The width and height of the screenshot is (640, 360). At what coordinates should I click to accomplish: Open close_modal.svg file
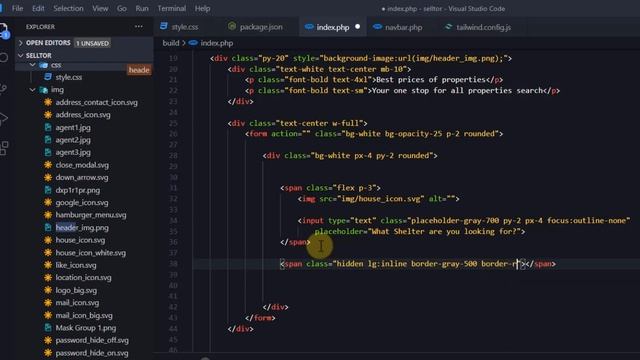pos(82,165)
